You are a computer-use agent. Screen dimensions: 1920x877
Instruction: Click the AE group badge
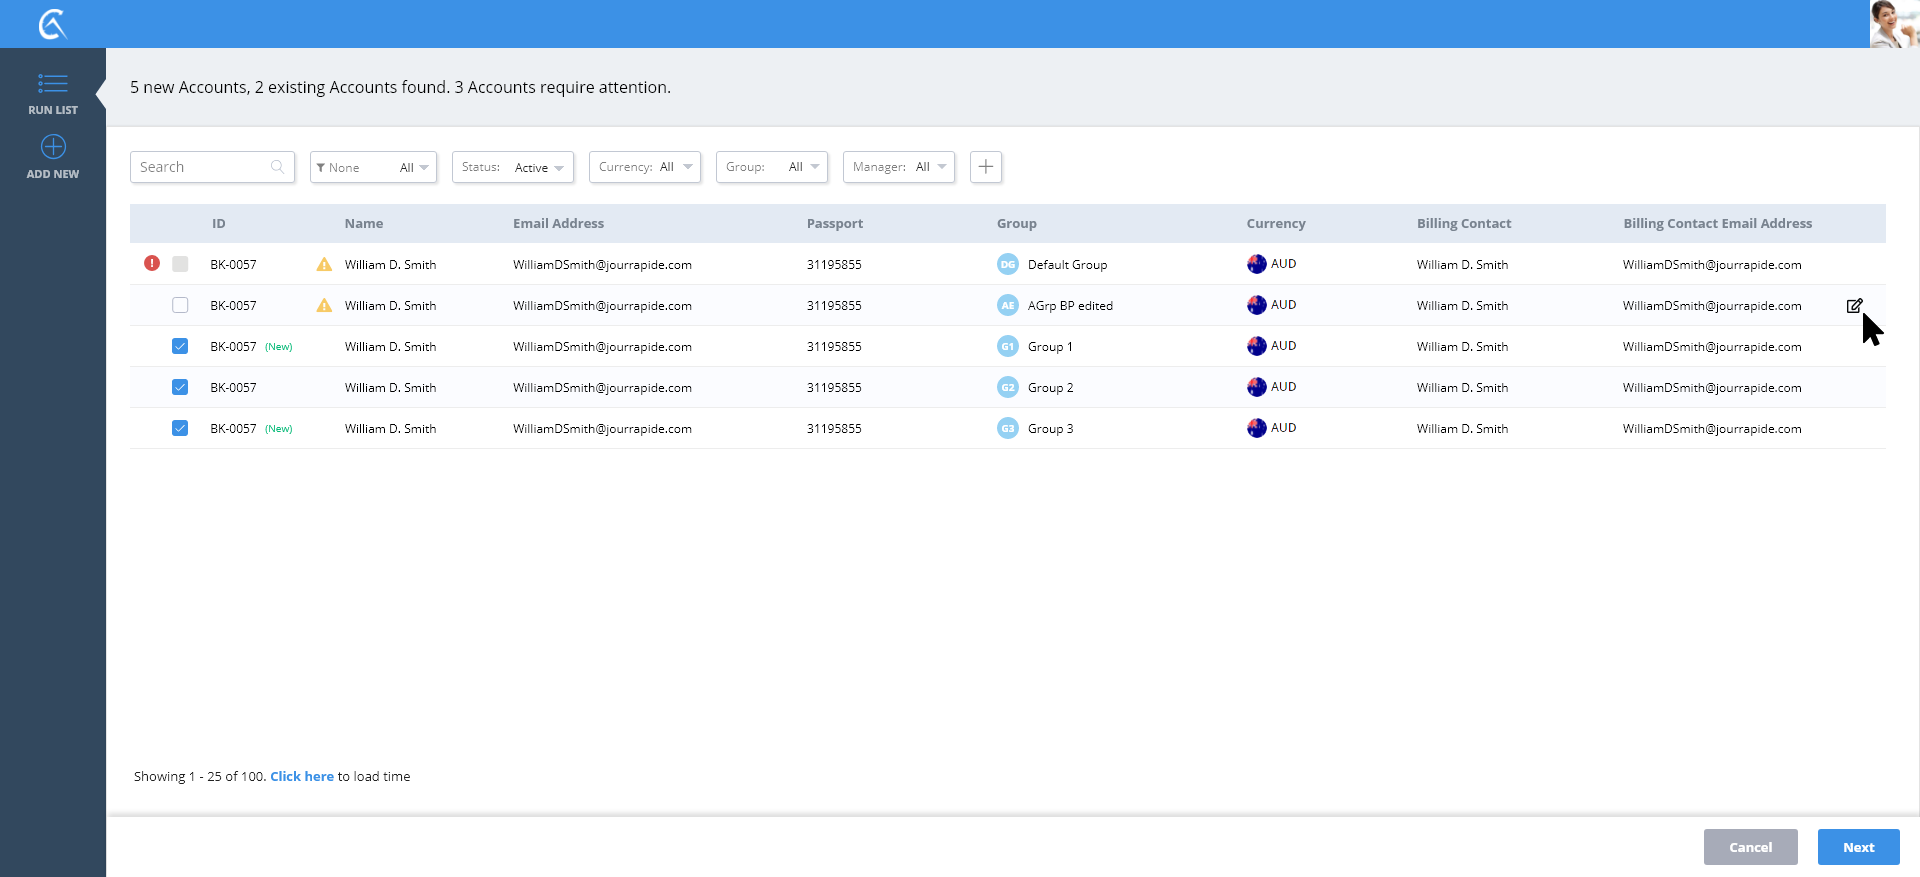(x=1008, y=305)
